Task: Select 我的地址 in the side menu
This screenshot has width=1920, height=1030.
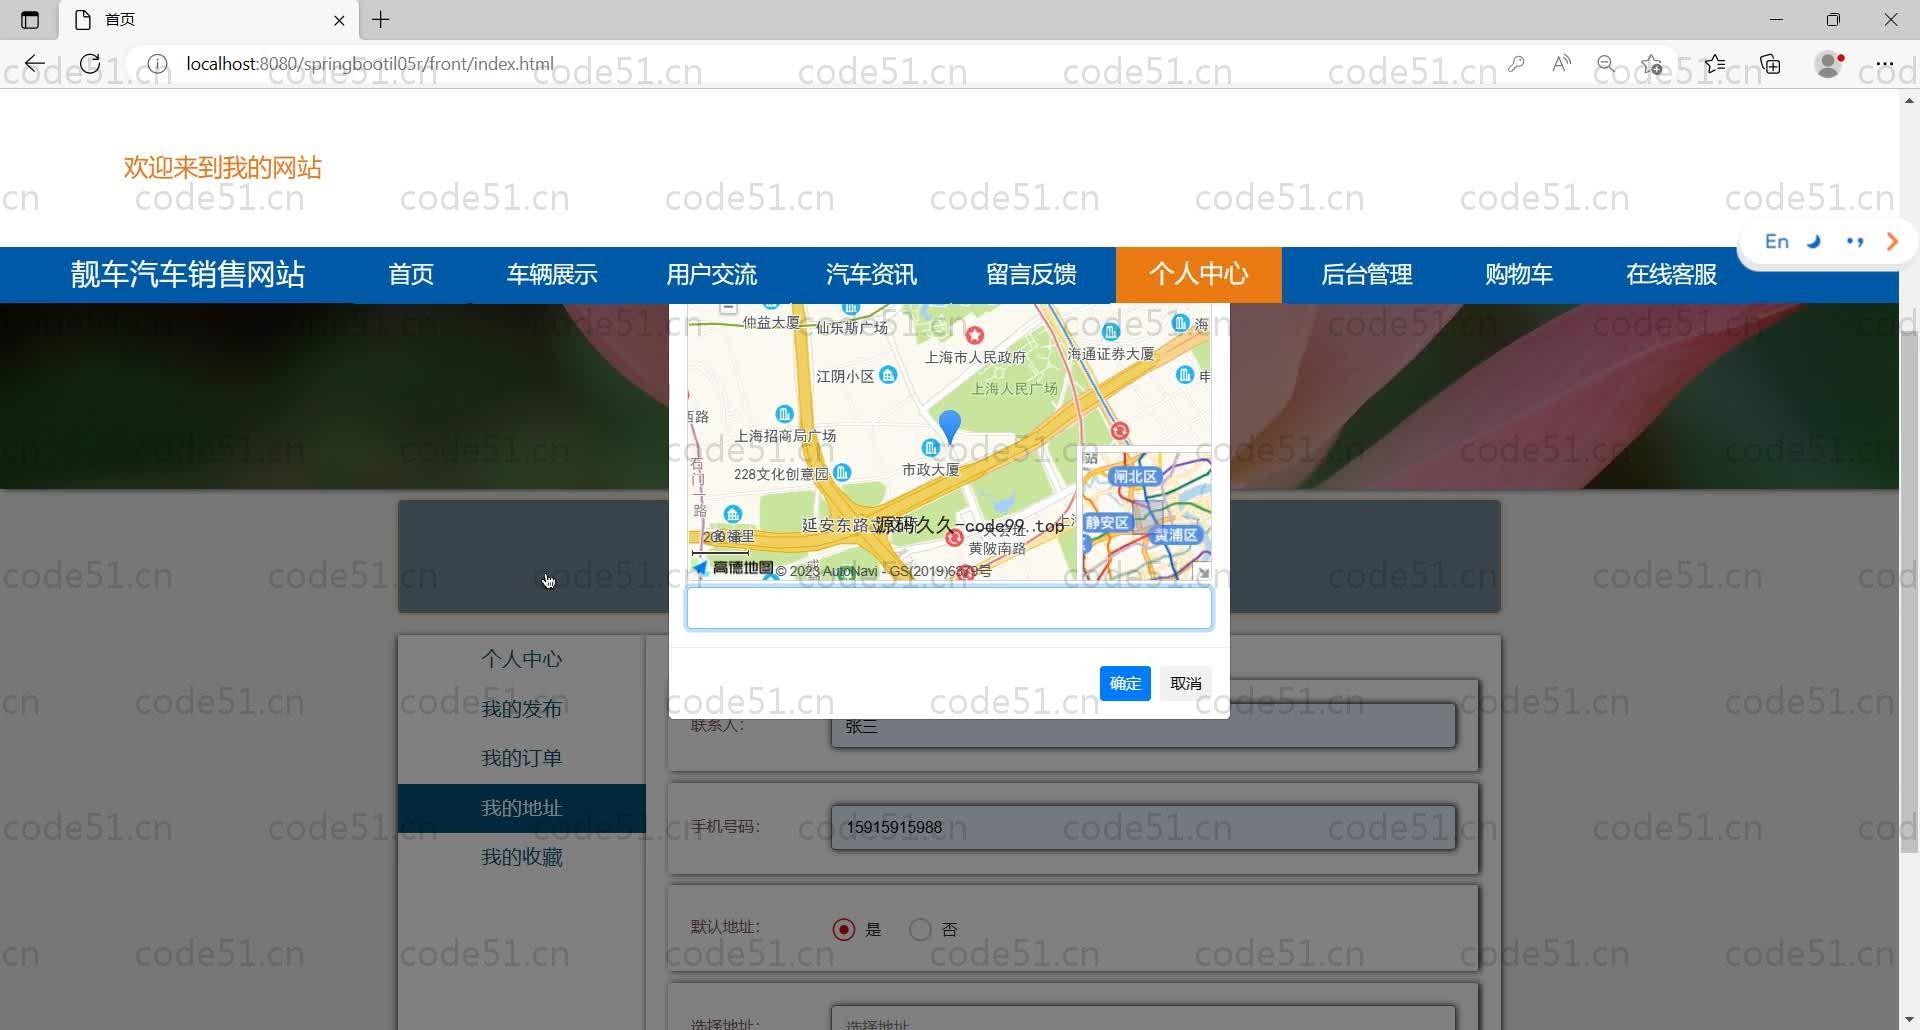Action: point(522,808)
